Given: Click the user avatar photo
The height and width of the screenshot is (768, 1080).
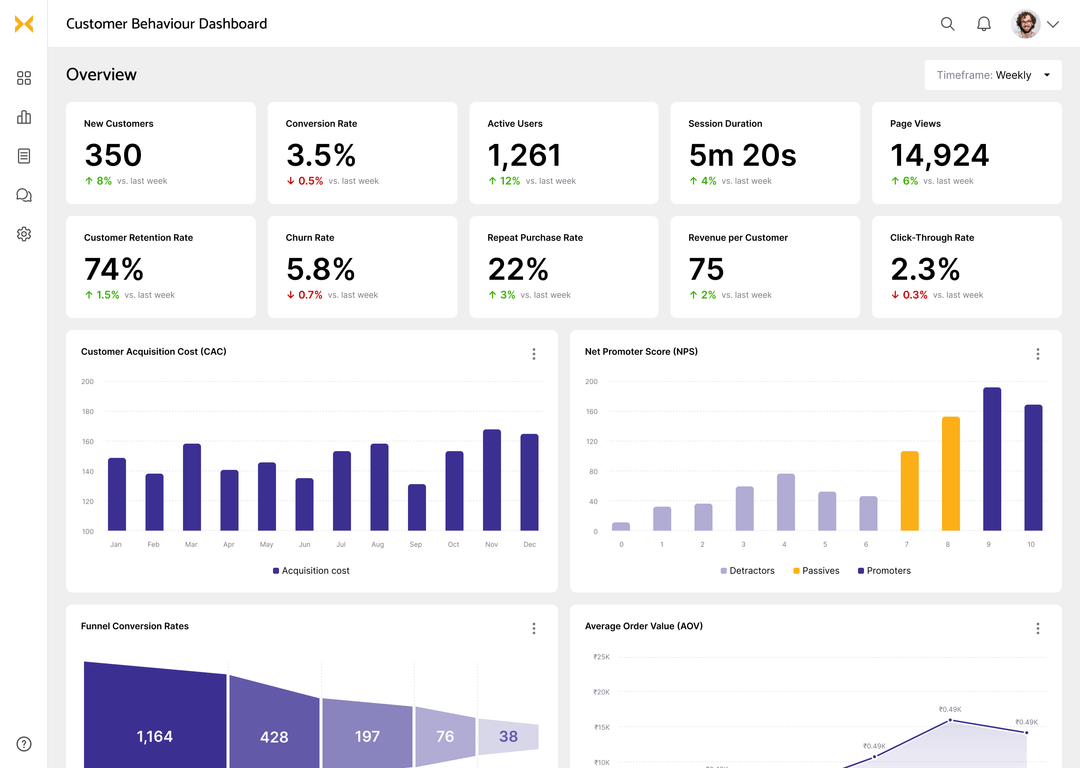Looking at the screenshot, I should (1026, 23).
